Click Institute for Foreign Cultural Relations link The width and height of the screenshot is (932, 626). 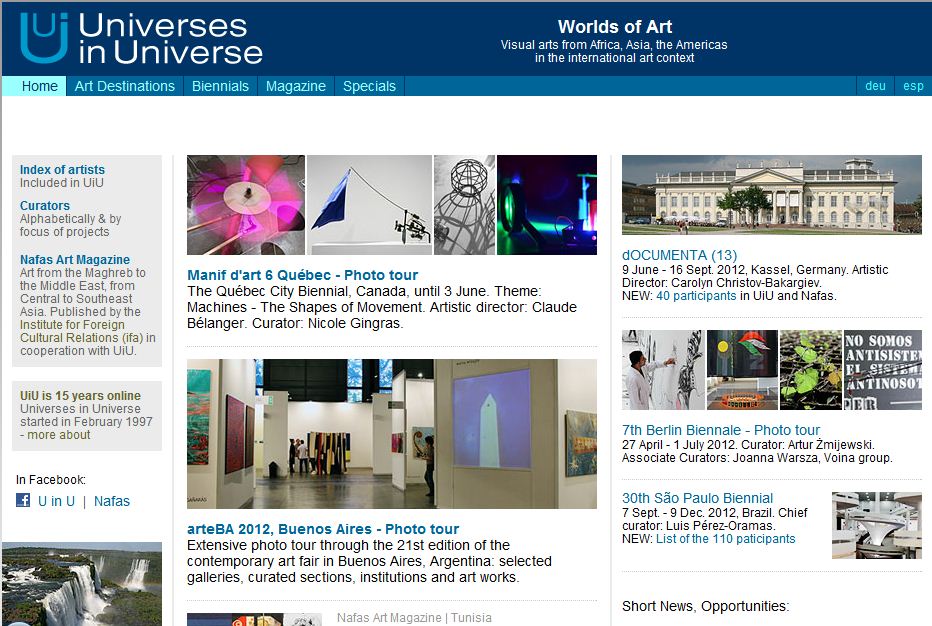(81, 331)
